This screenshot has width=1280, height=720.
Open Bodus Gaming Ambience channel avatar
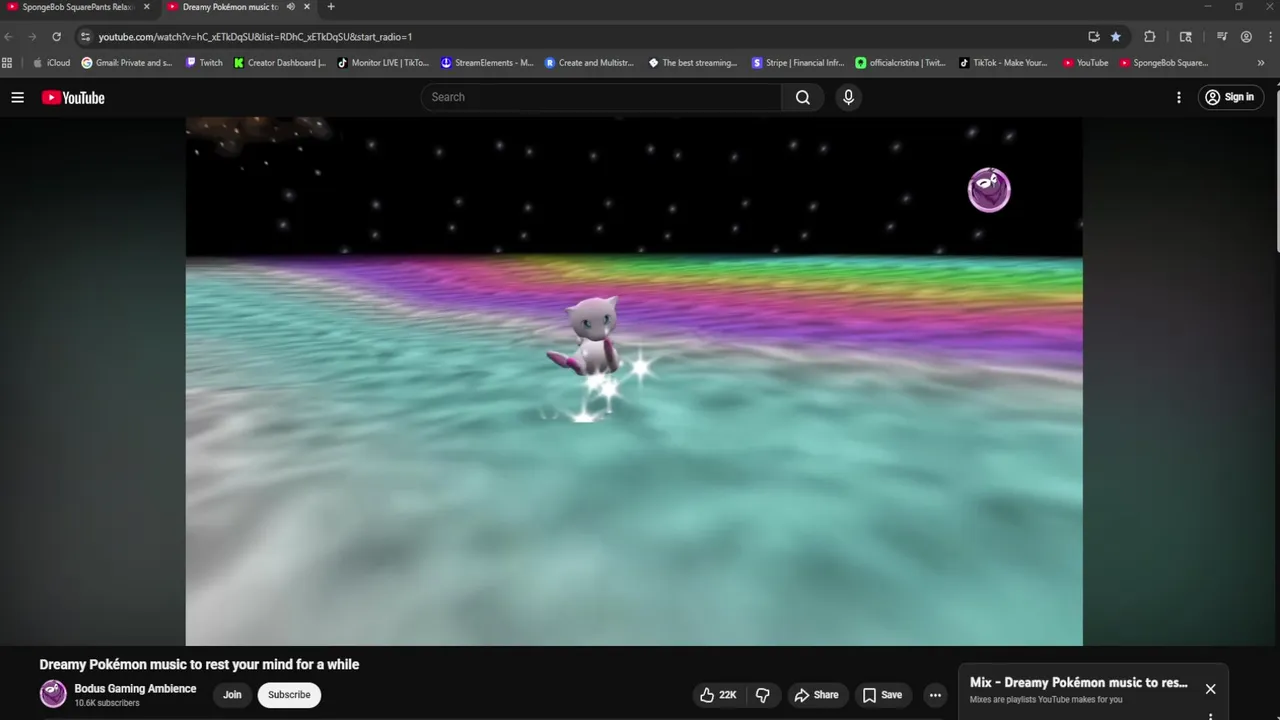pos(53,694)
